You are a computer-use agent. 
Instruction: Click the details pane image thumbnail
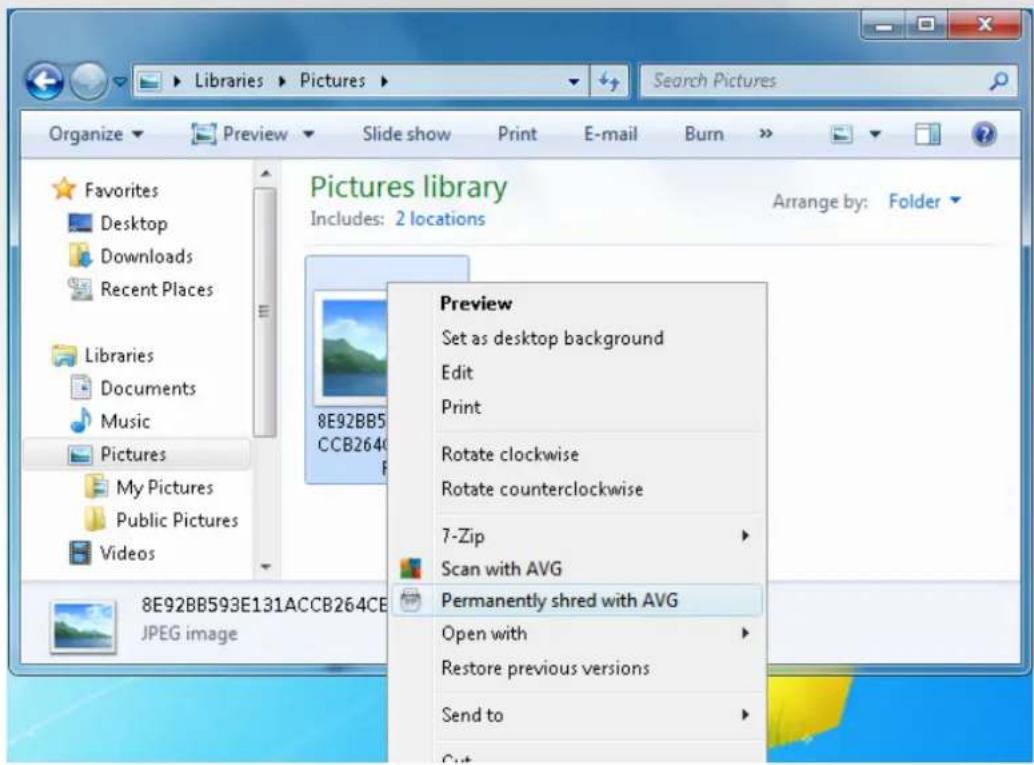click(83, 626)
